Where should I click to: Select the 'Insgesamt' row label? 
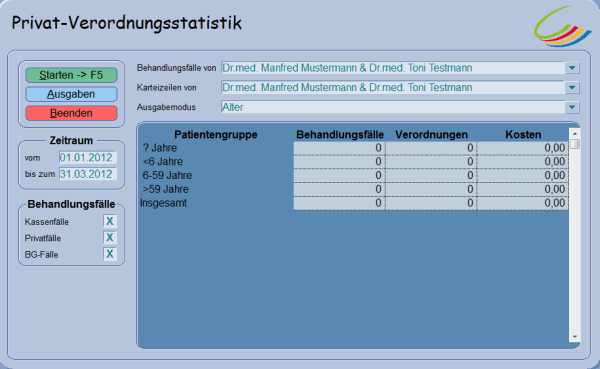pyautogui.click(x=163, y=203)
